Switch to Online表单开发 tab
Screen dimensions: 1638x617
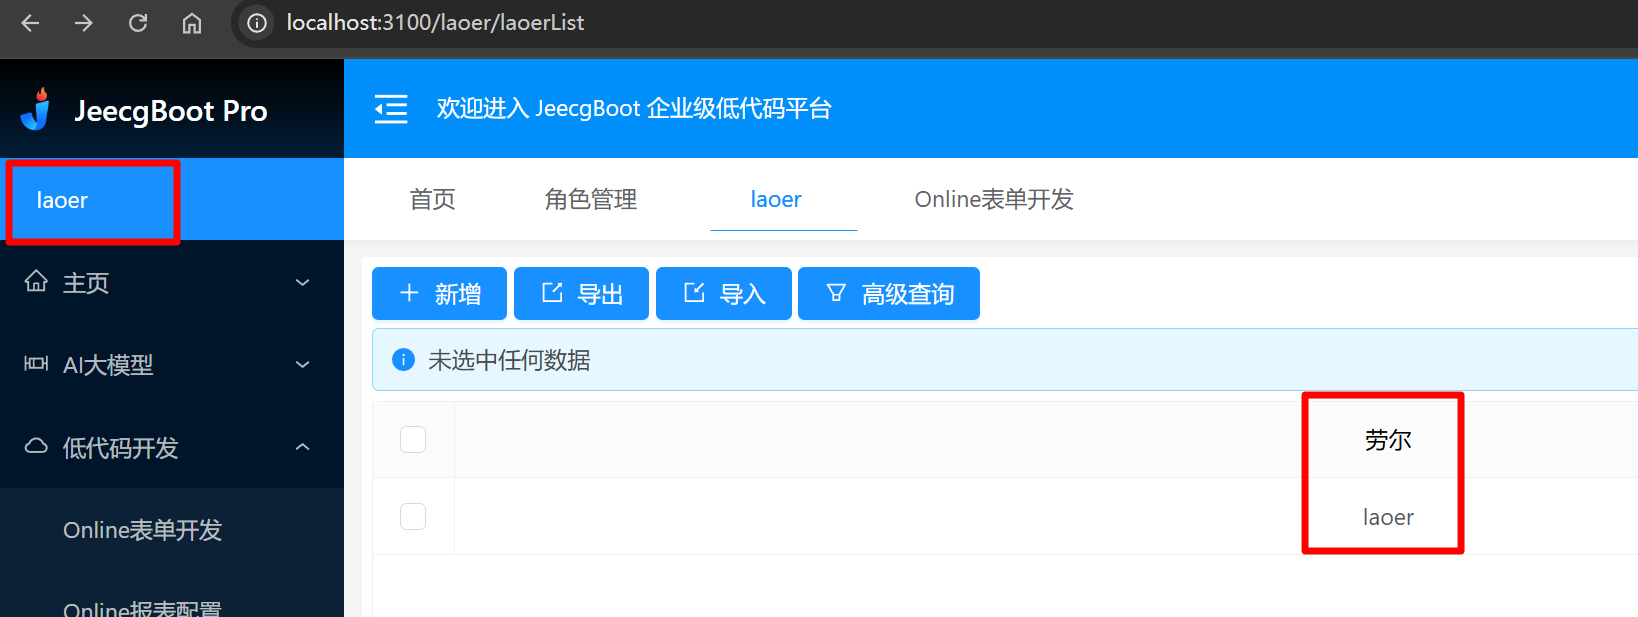click(994, 200)
